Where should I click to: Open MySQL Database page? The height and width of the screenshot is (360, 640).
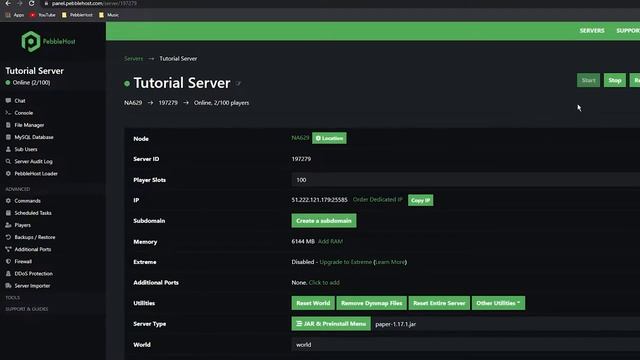[34, 137]
